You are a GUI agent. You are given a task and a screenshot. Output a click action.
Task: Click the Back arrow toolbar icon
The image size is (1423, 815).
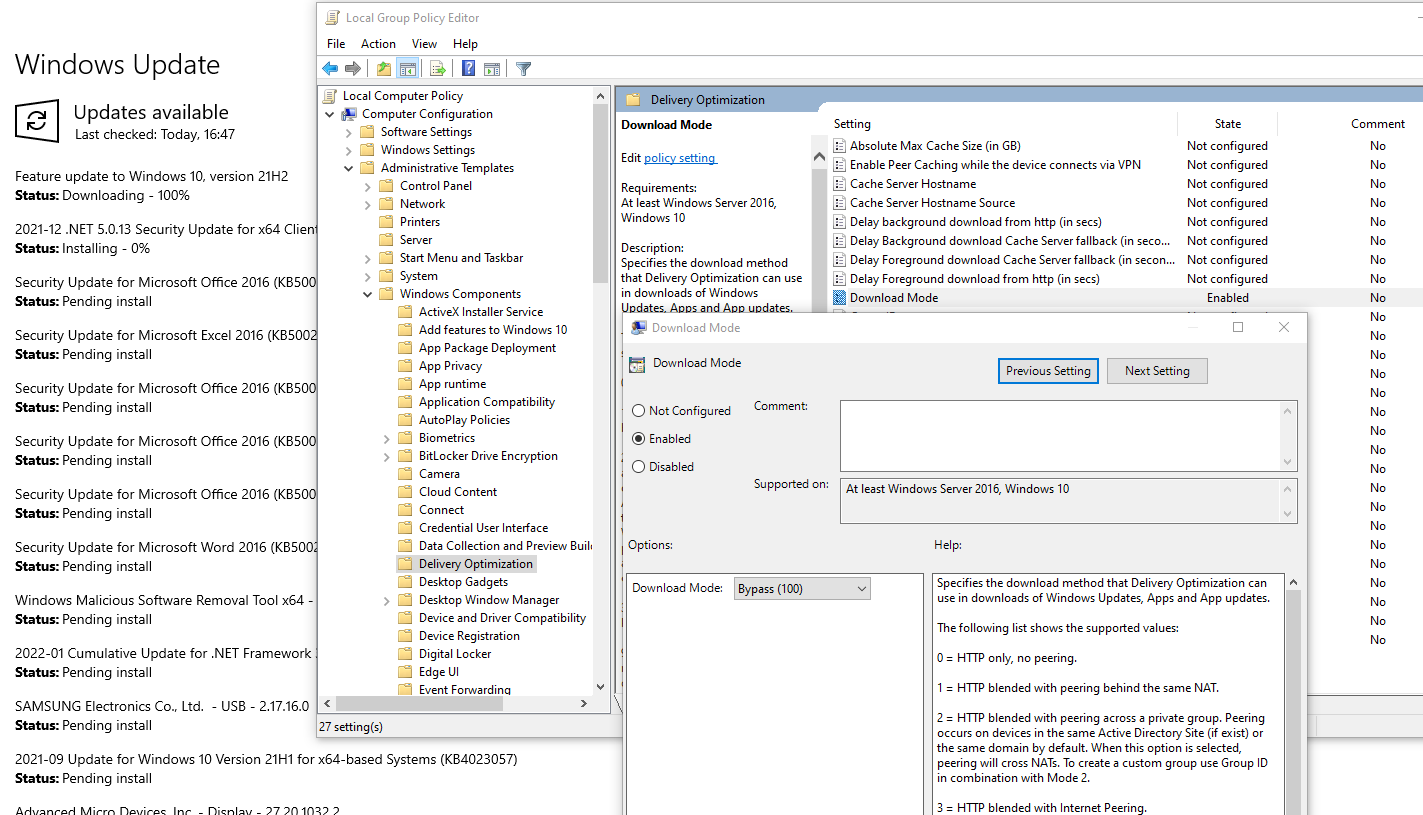point(330,69)
